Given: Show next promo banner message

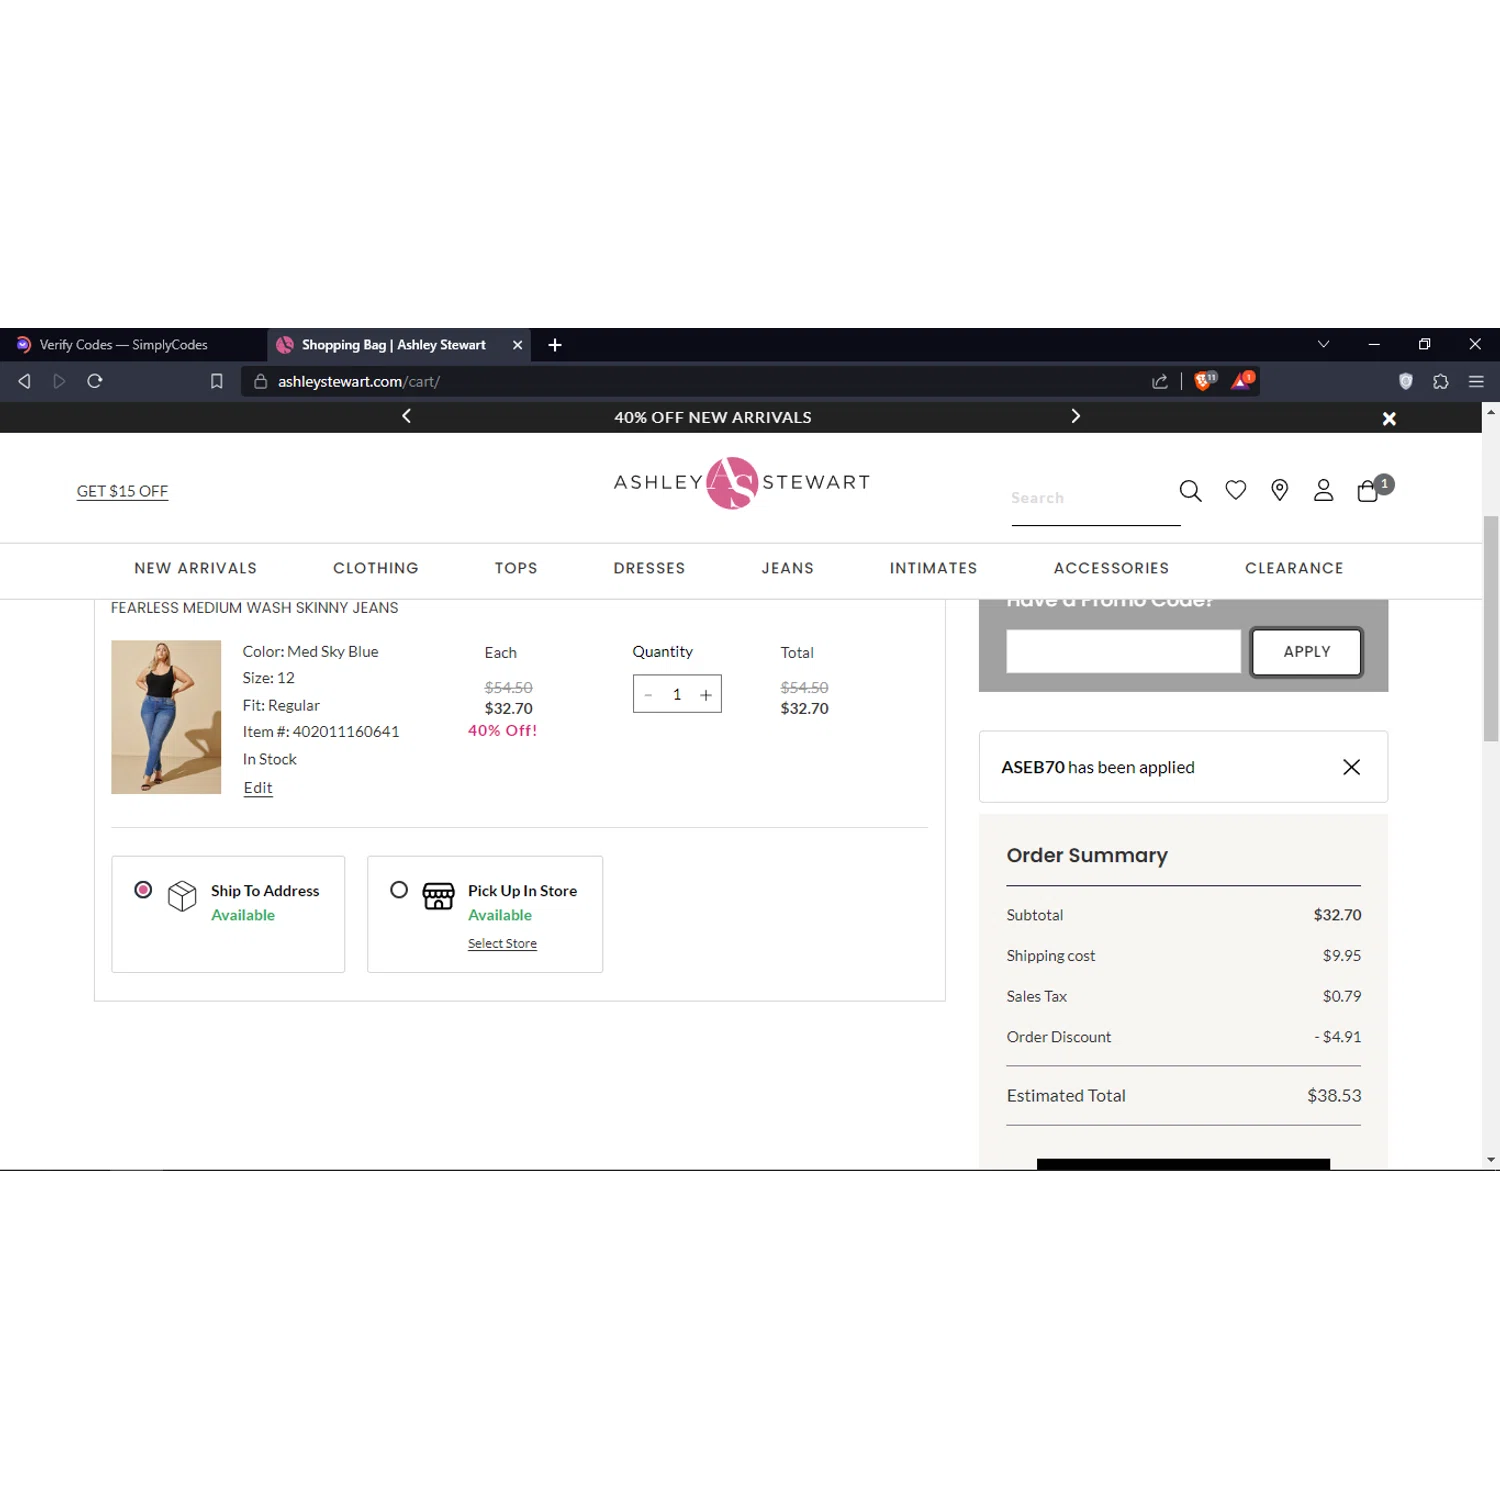Looking at the screenshot, I should point(1076,416).
